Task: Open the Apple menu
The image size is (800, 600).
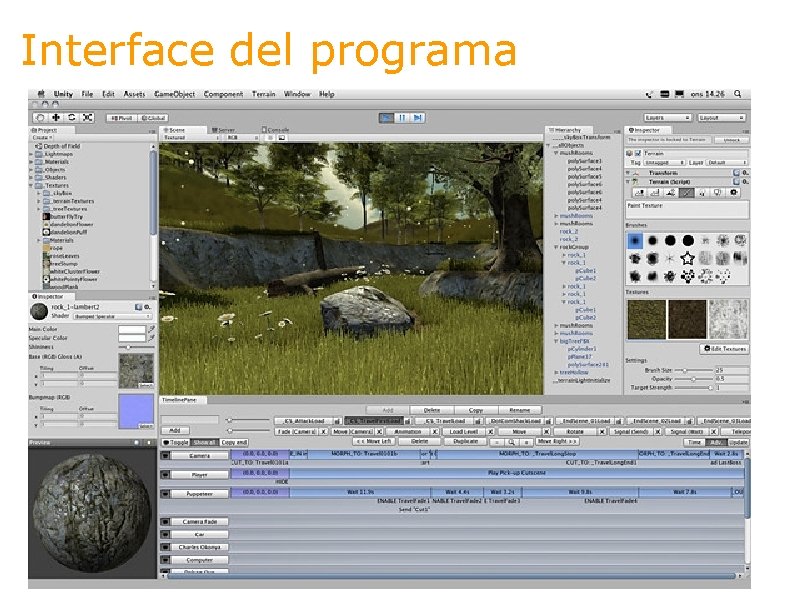Action: point(41,94)
